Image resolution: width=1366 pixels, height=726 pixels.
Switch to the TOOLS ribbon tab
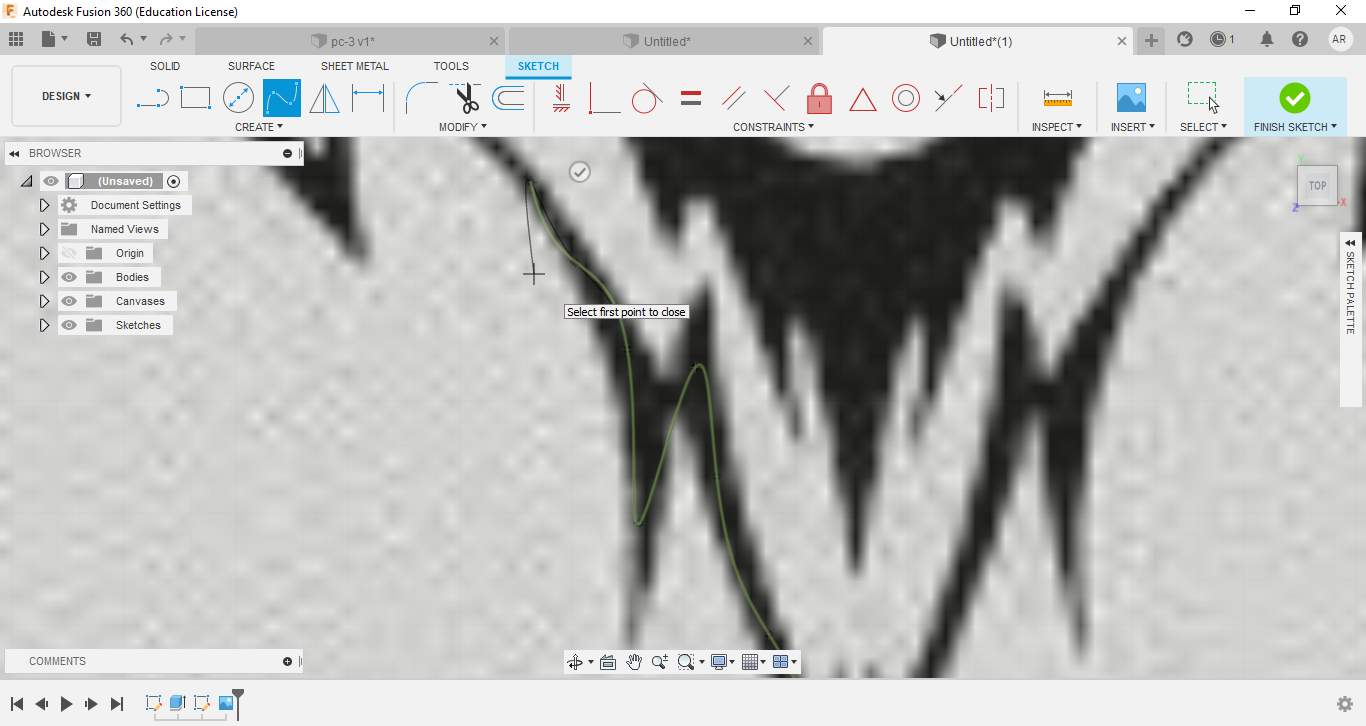click(x=451, y=66)
